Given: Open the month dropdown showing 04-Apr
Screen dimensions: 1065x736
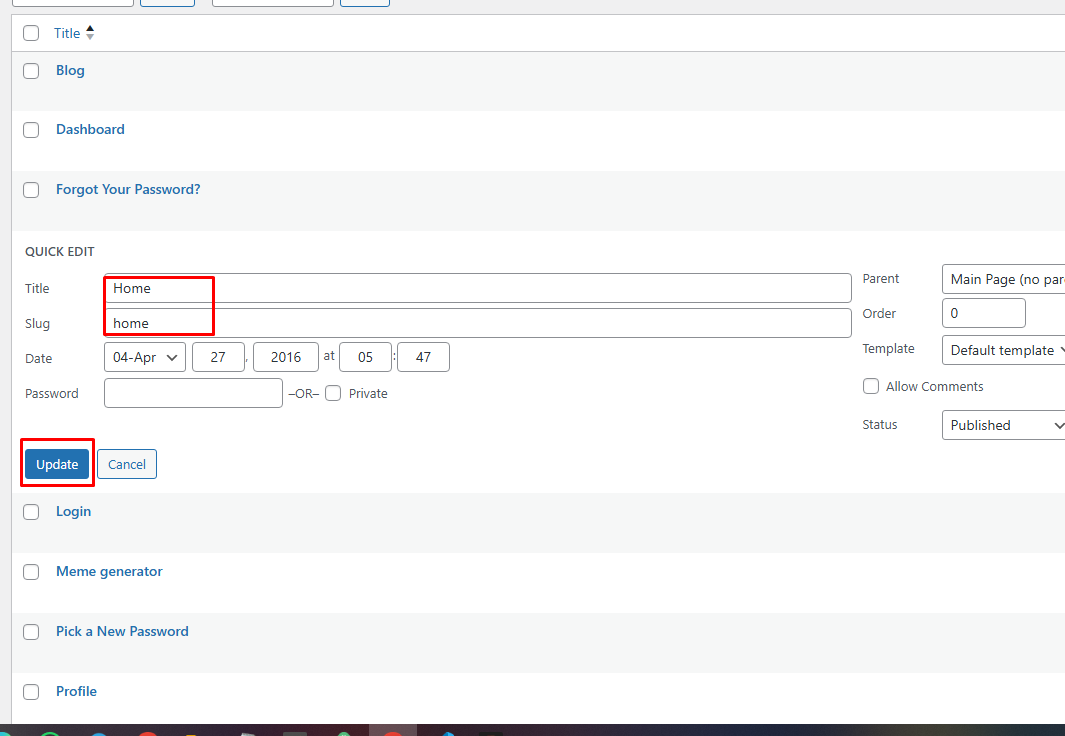Looking at the screenshot, I should [145, 357].
